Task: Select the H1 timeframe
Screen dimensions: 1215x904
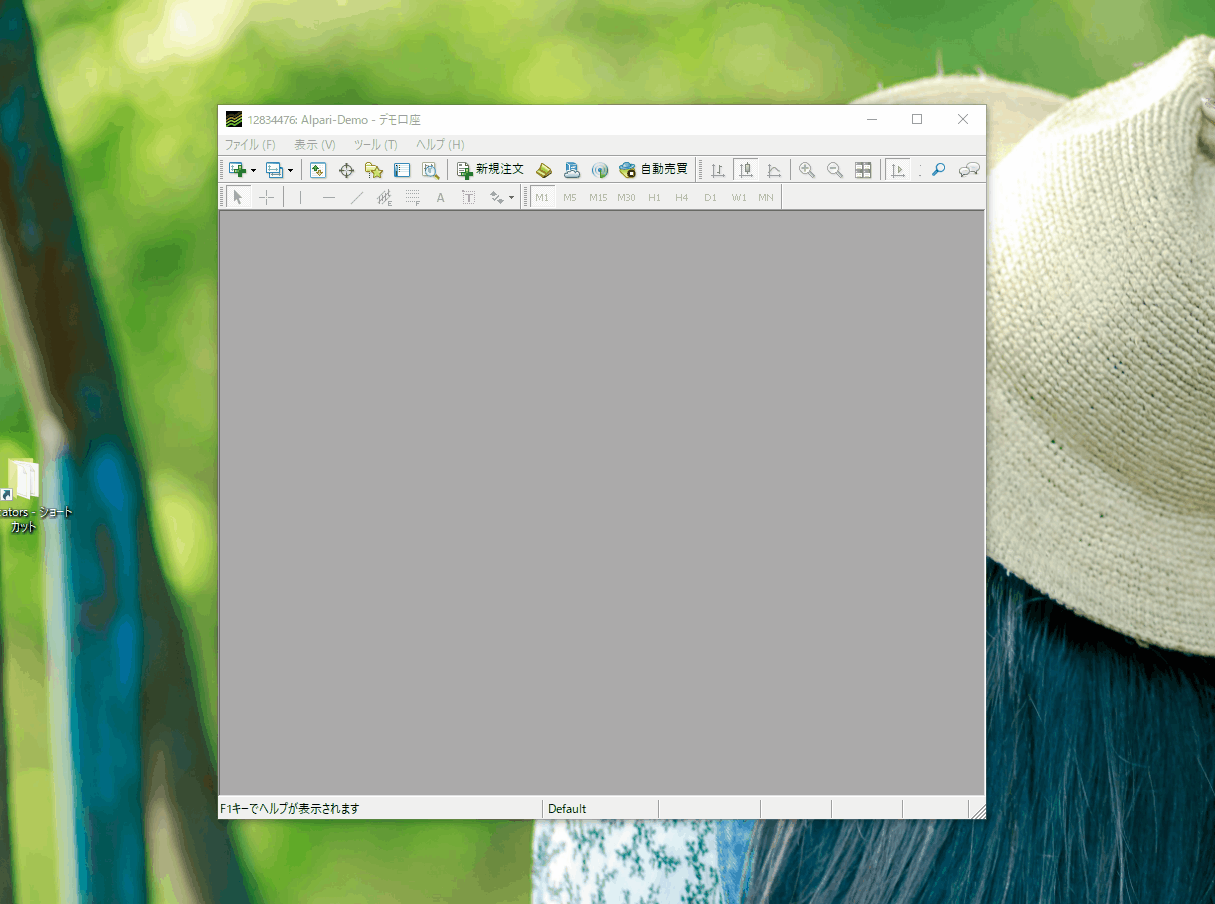Action: tap(654, 197)
